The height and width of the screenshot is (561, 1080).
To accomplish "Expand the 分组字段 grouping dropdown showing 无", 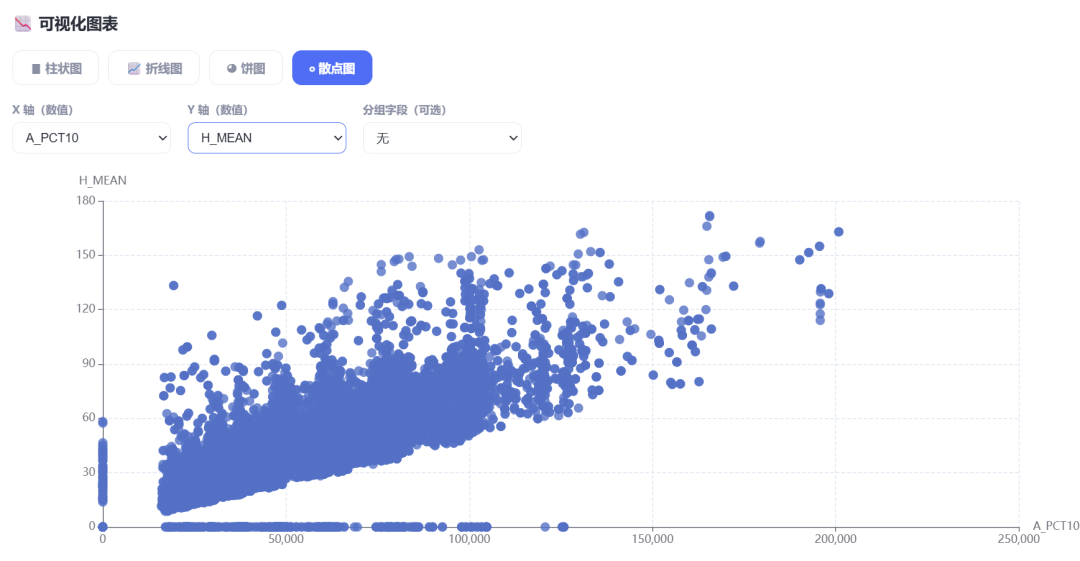I will tap(442, 138).
